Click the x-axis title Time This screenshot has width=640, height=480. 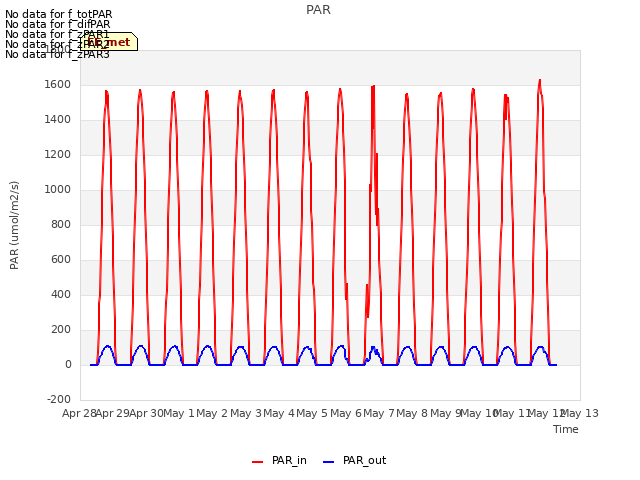pyautogui.click(x=565, y=429)
